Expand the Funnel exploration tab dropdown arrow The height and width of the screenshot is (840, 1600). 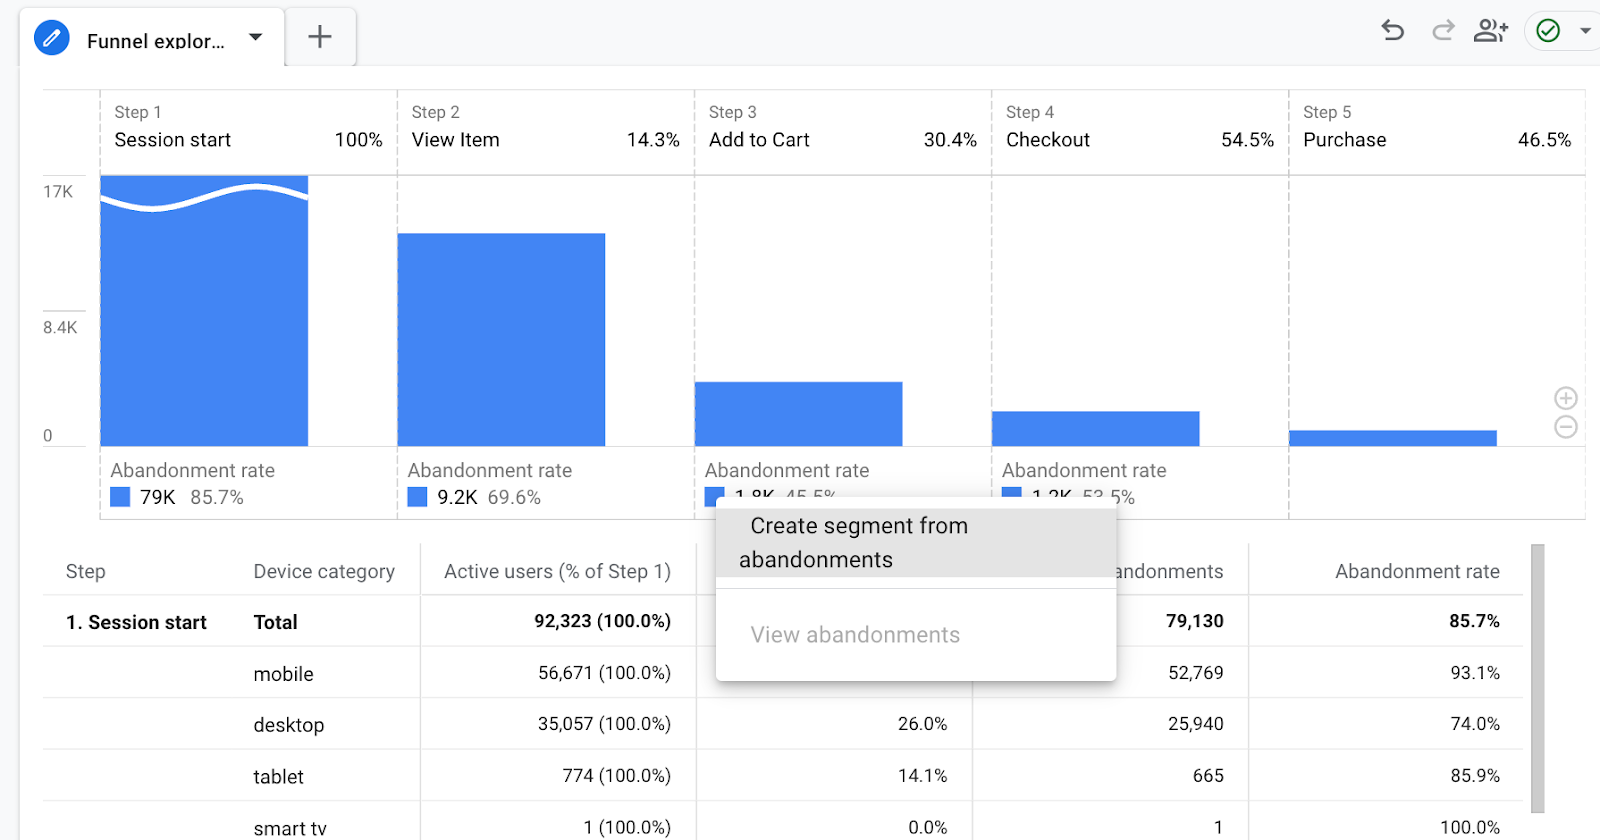pos(256,37)
